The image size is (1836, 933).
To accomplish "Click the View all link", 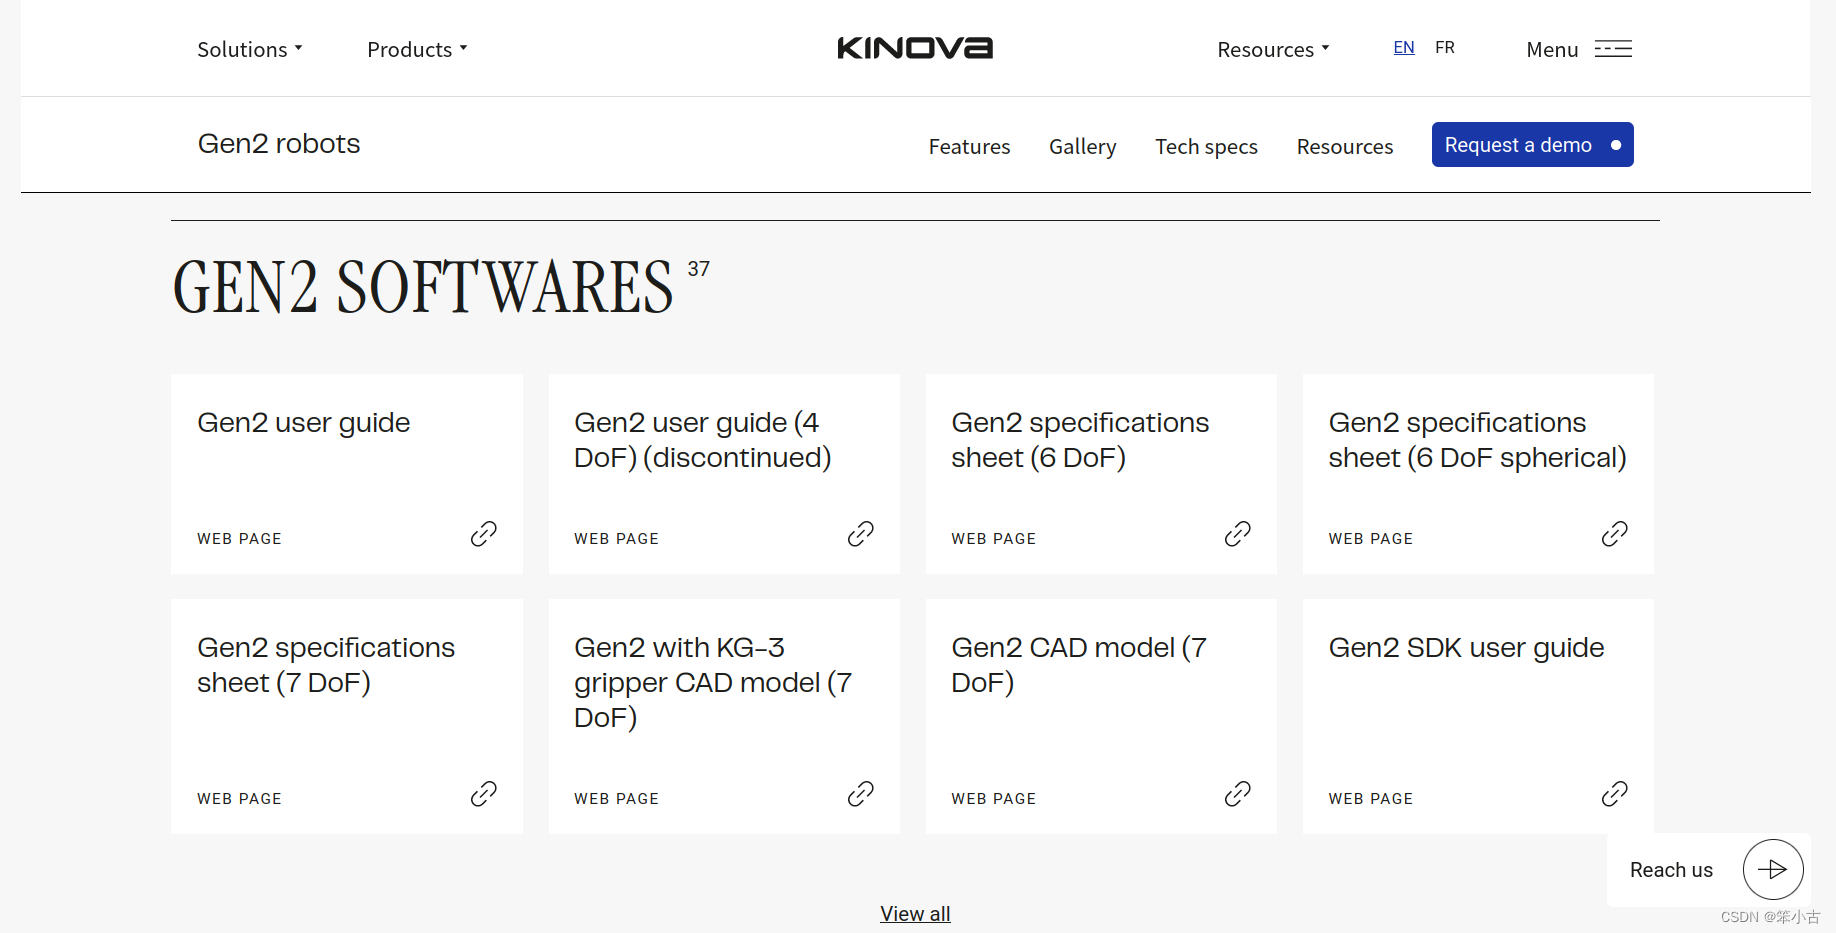I will (915, 913).
